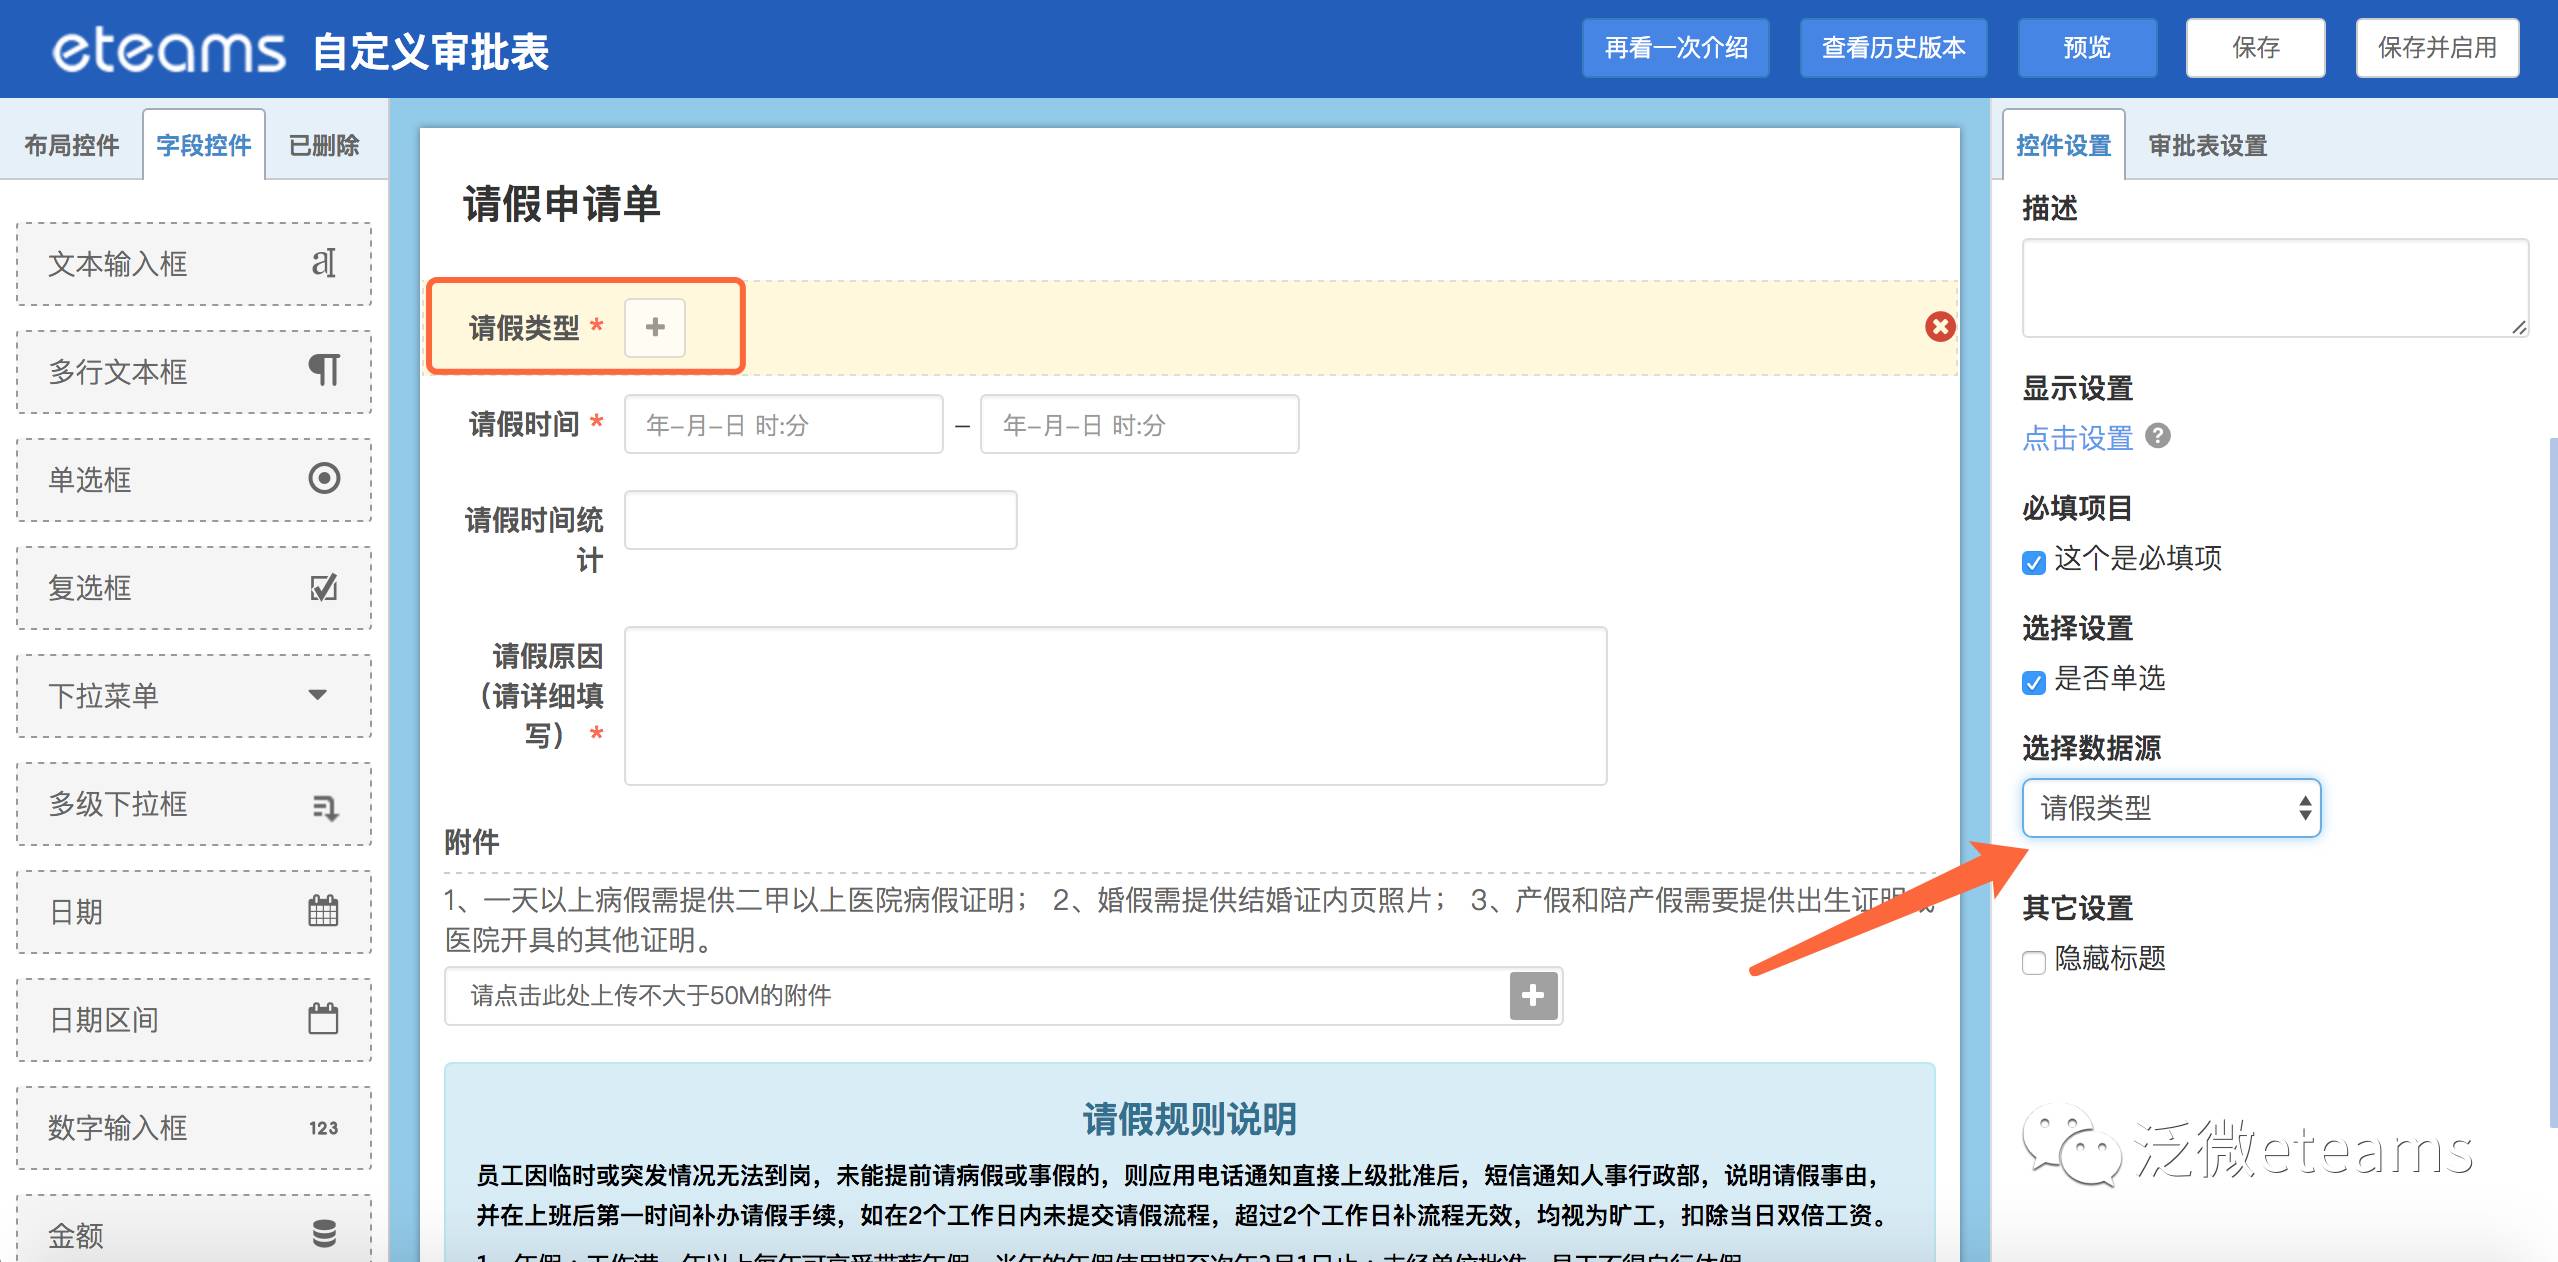
Task: Select the 复选框 checkbox icon control
Action: click(x=323, y=587)
